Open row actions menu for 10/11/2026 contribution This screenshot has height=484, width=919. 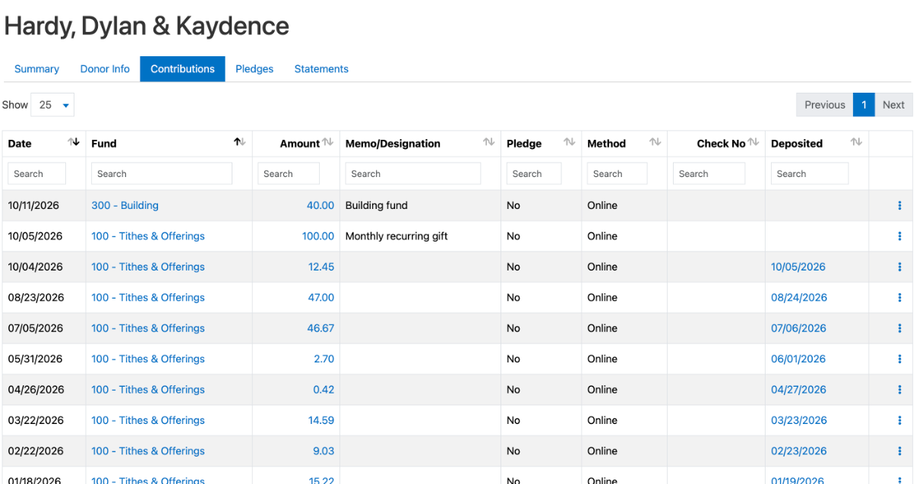pos(899,206)
